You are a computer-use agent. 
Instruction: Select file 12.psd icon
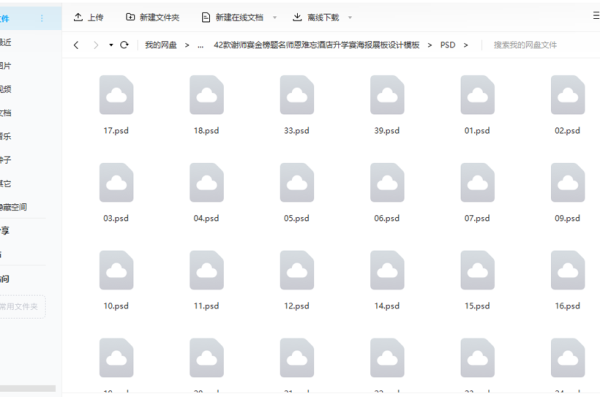pyautogui.click(x=297, y=270)
